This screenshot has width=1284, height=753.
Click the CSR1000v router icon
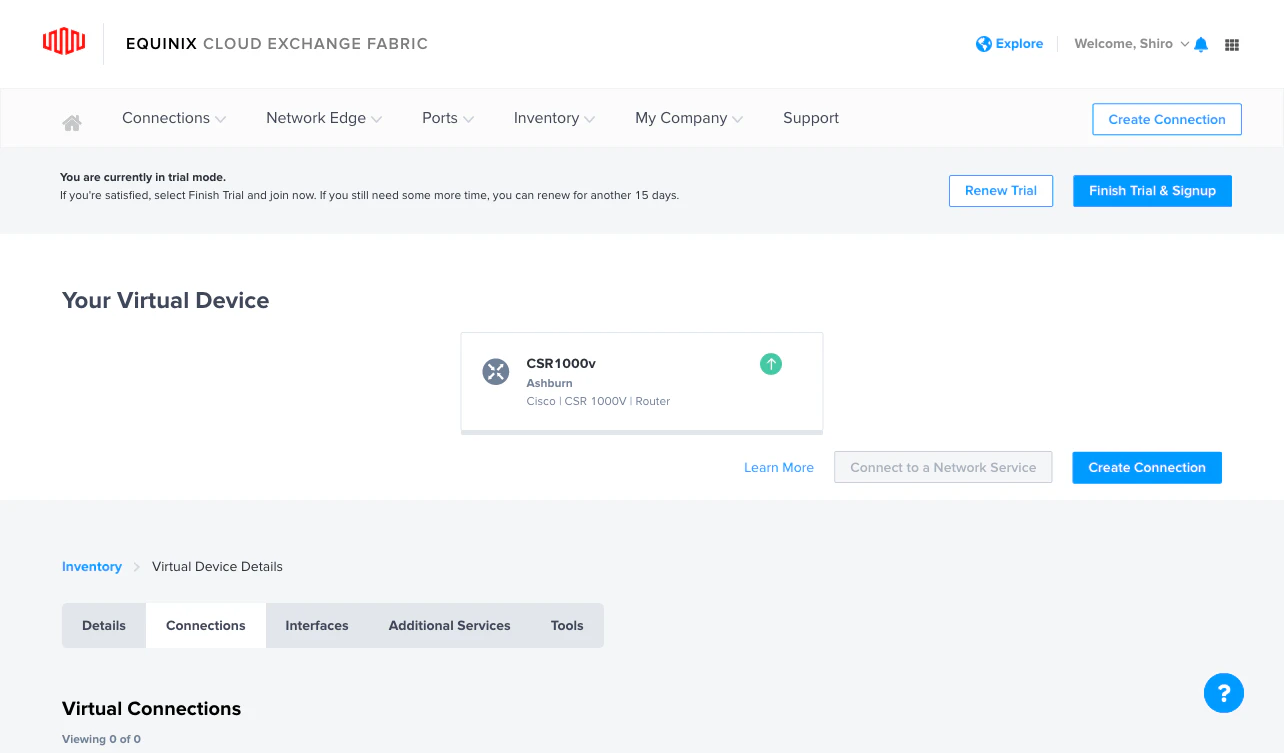[496, 372]
